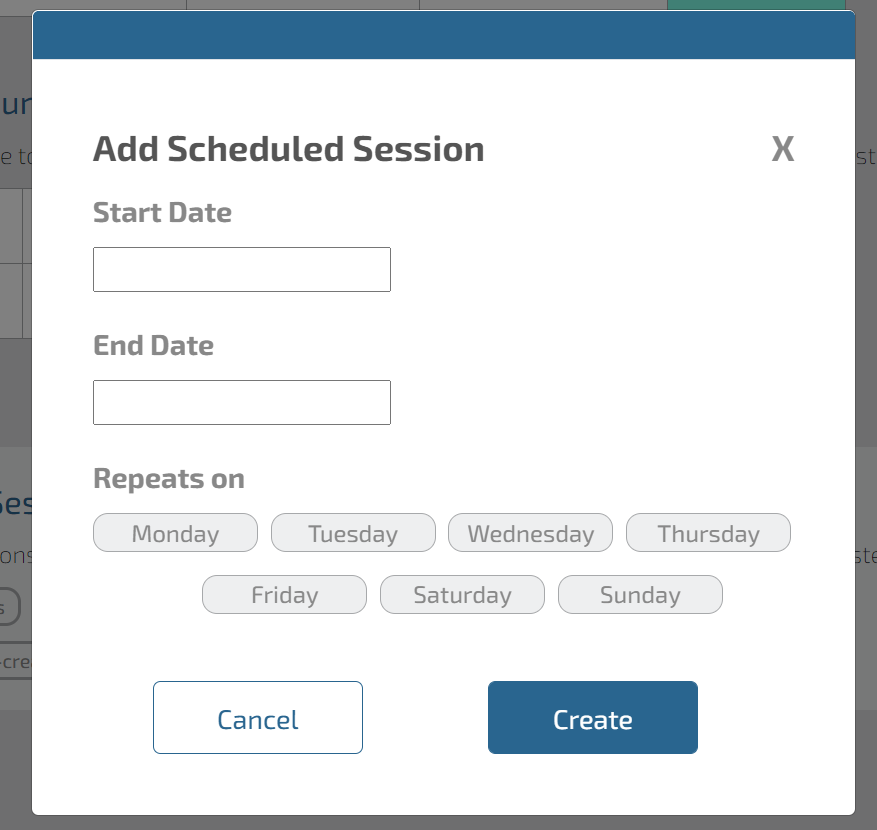877x830 pixels.
Task: Click the Start Date label
Action: (162, 212)
